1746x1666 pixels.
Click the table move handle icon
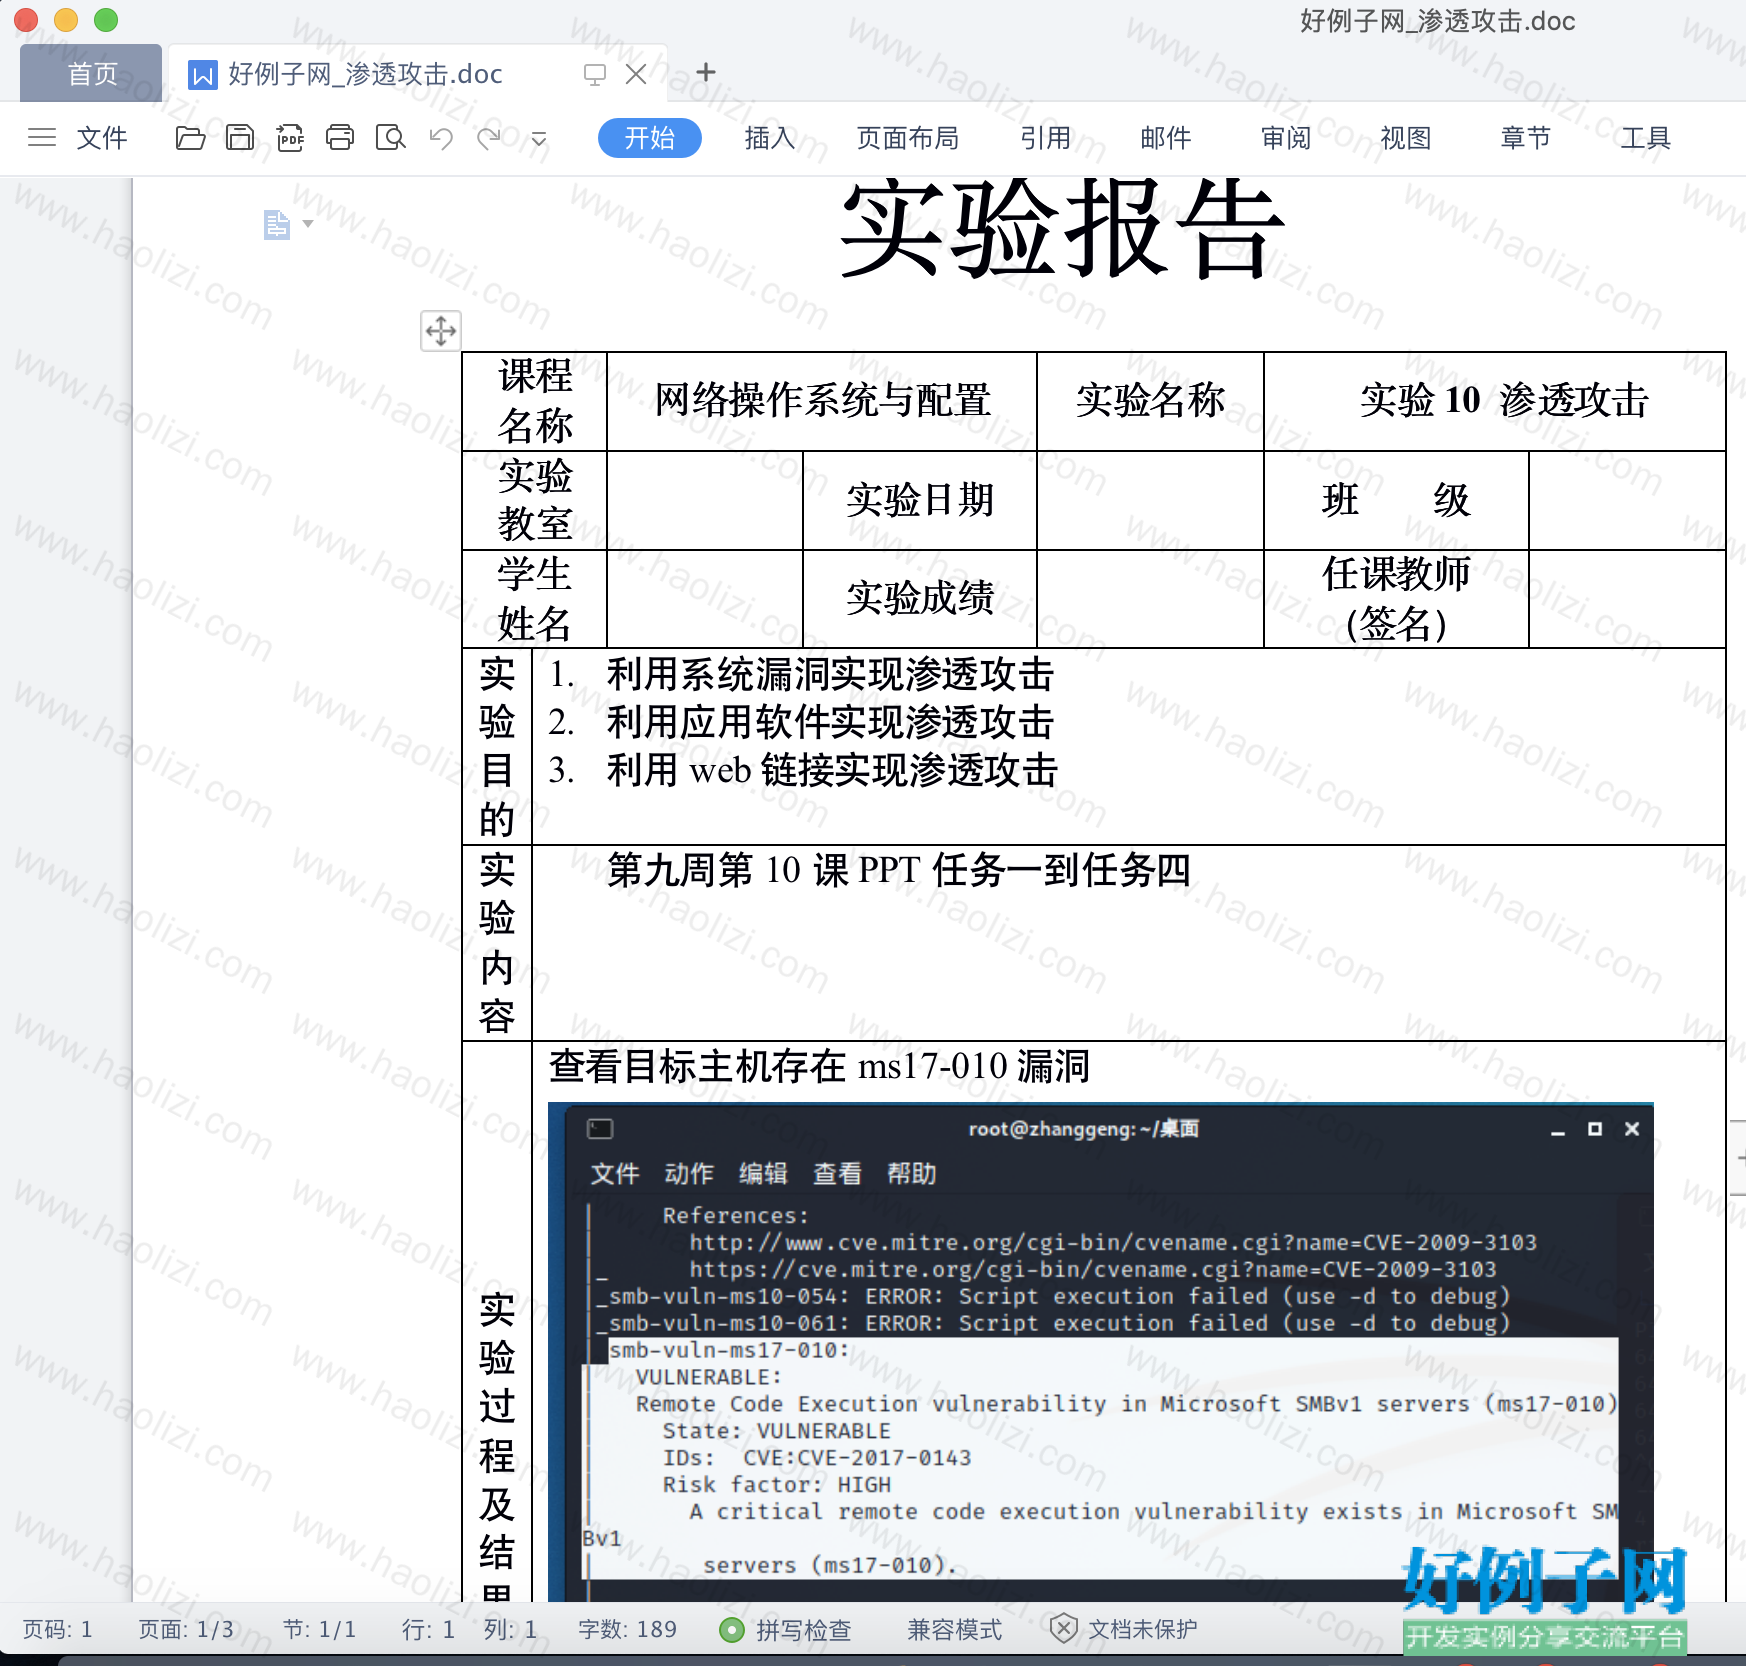pyautogui.click(x=441, y=330)
